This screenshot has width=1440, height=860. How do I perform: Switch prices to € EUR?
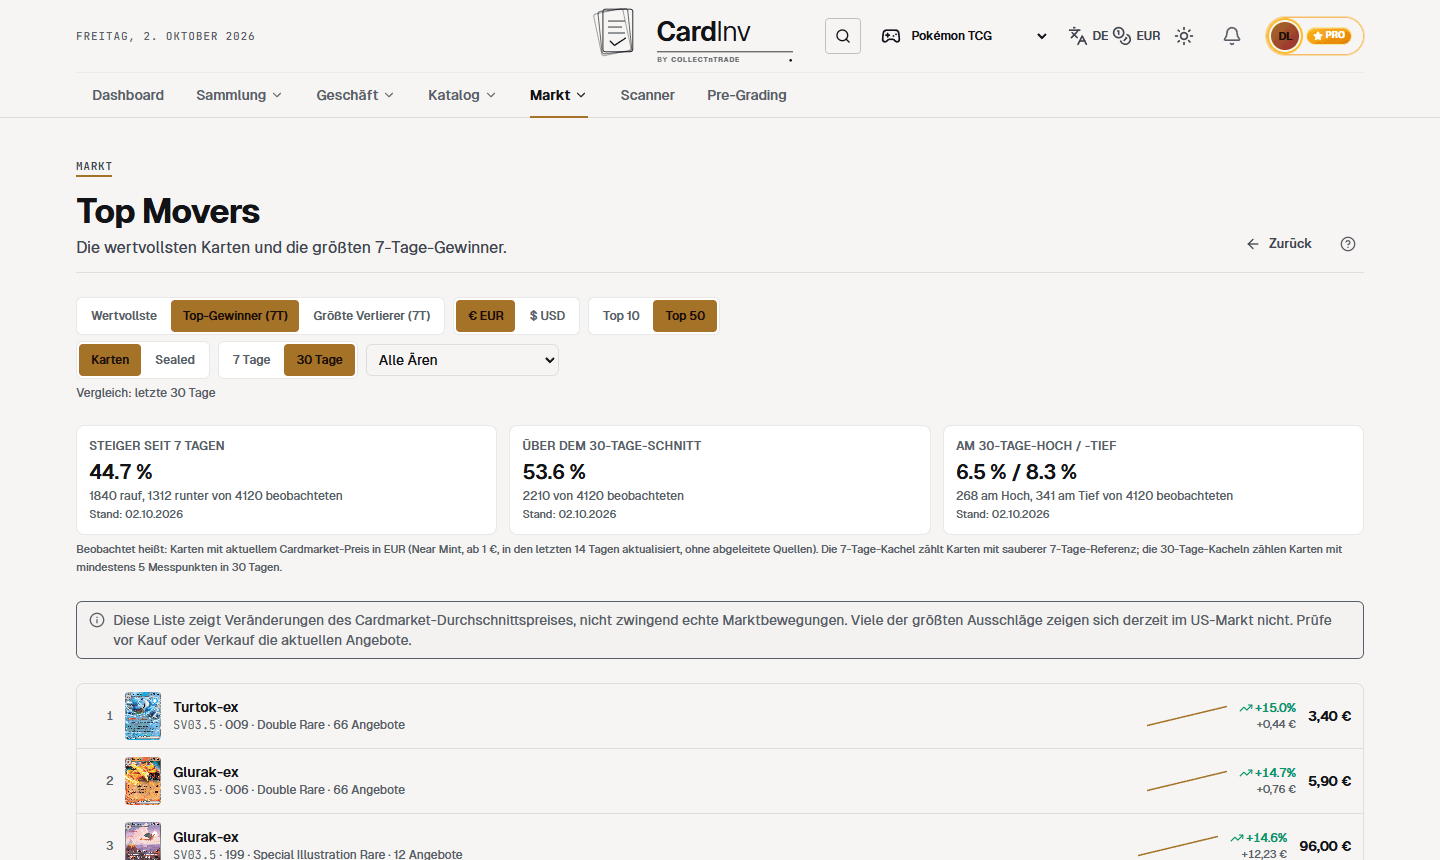(x=486, y=316)
